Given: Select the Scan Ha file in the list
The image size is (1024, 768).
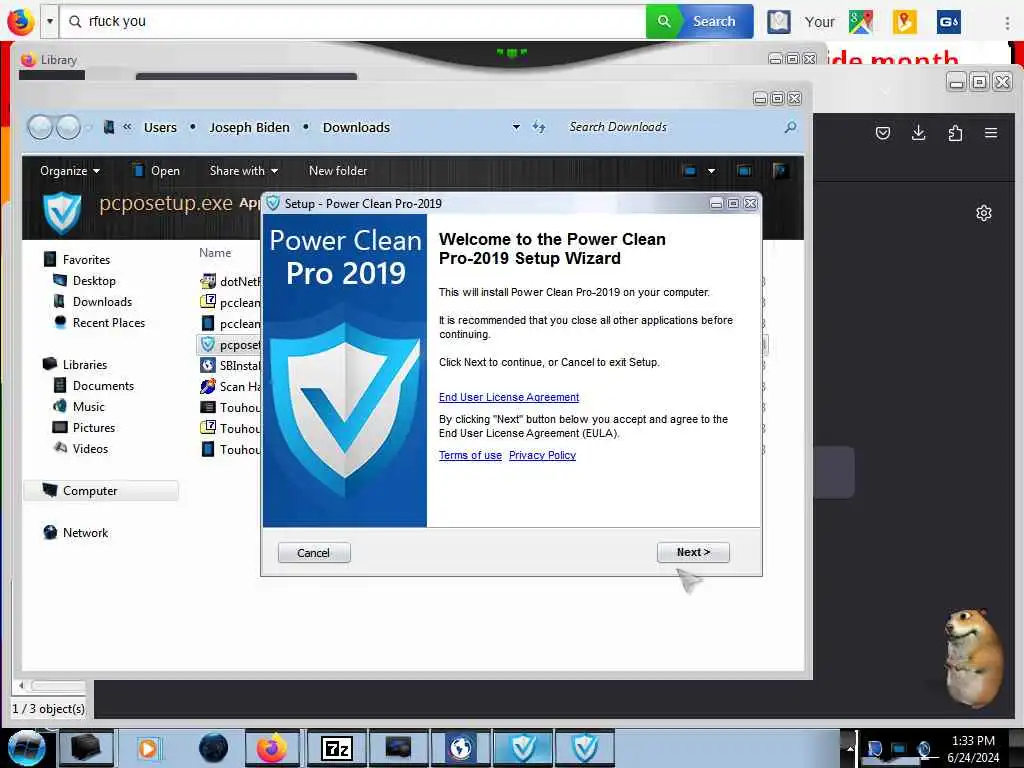Looking at the screenshot, I should click(229, 387).
